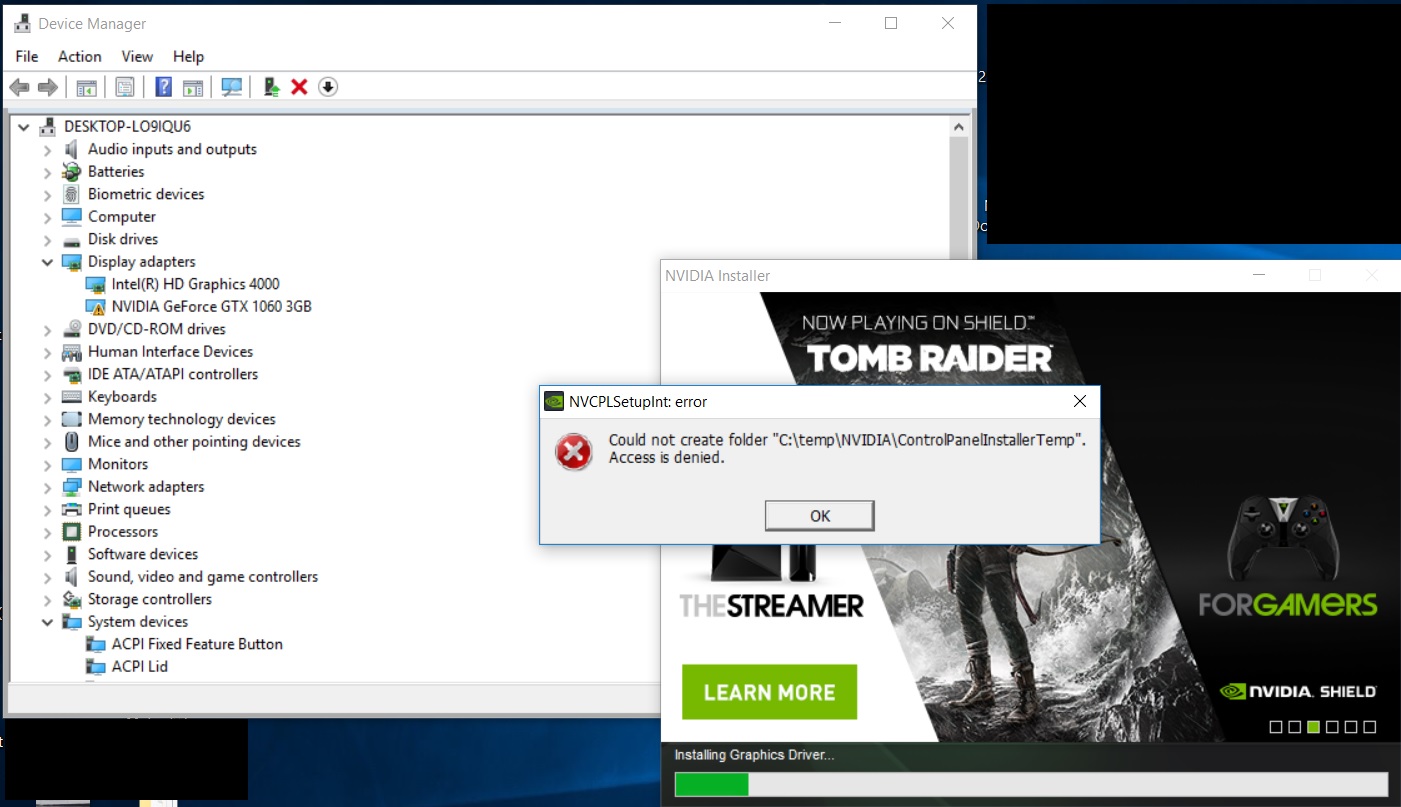Click the Disable device down-arrow icon
Image resolution: width=1401 pixels, height=807 pixels.
click(x=328, y=87)
